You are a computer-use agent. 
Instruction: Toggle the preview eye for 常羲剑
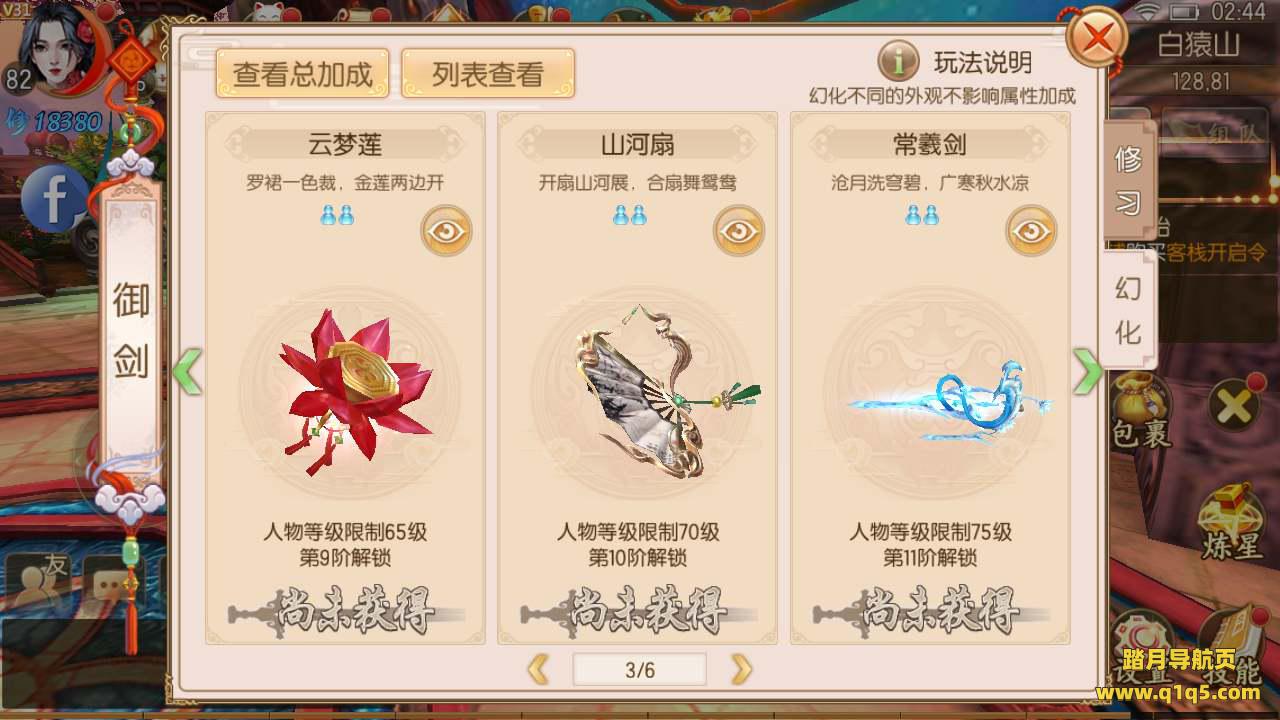[x=1031, y=230]
